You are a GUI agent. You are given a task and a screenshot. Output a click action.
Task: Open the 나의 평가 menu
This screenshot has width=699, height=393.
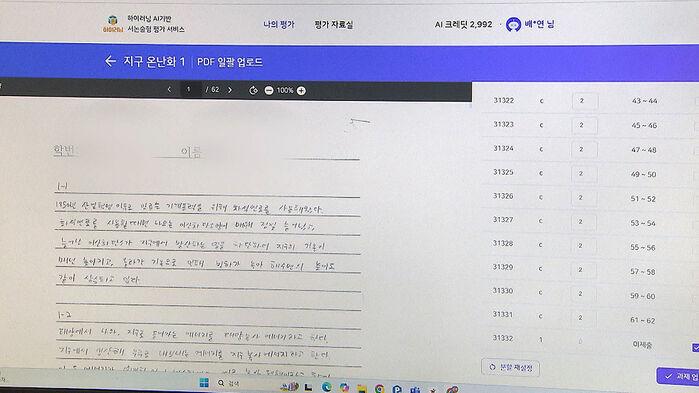coord(279,25)
